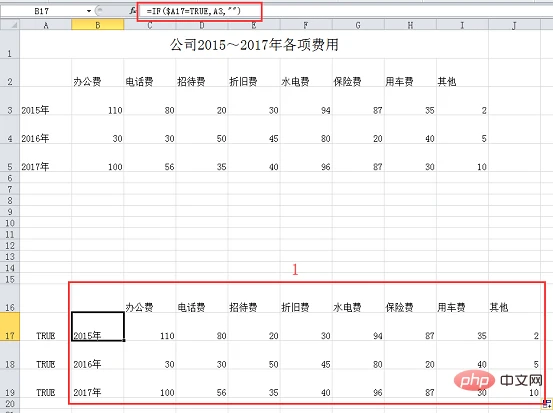Select cell A5 containing 2017年
Image resolution: width=553 pixels, height=413 pixels.
click(45, 158)
